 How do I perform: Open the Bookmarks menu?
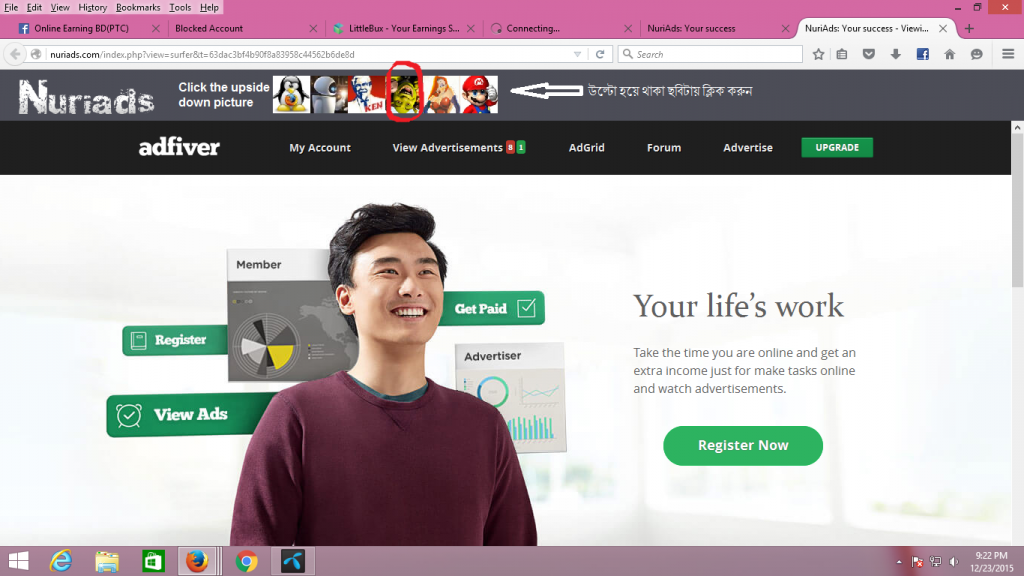click(137, 7)
